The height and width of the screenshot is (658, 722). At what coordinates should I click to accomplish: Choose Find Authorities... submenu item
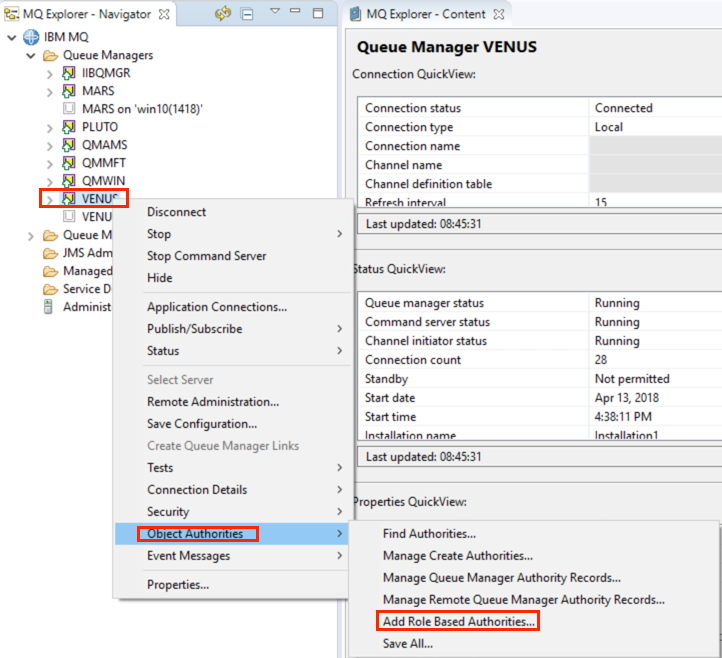tap(429, 534)
